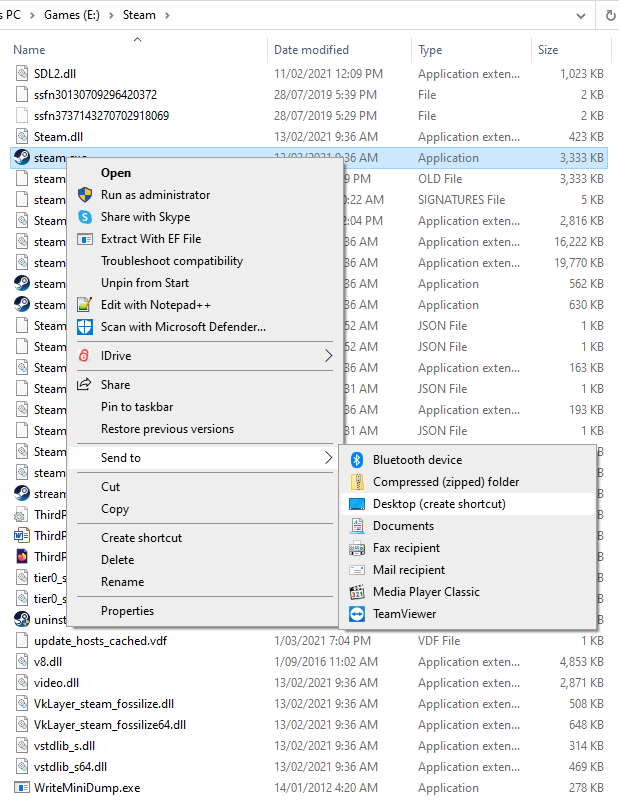Select Pin to taskbar menu entry

pos(137,407)
